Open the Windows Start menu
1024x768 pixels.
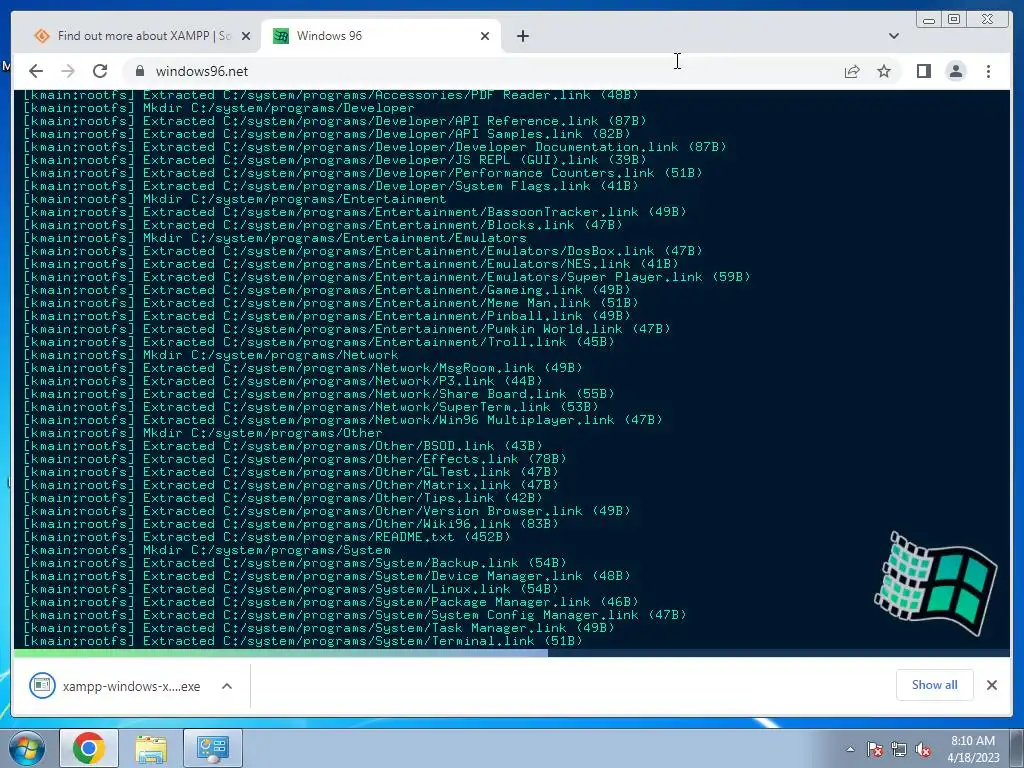pos(26,748)
